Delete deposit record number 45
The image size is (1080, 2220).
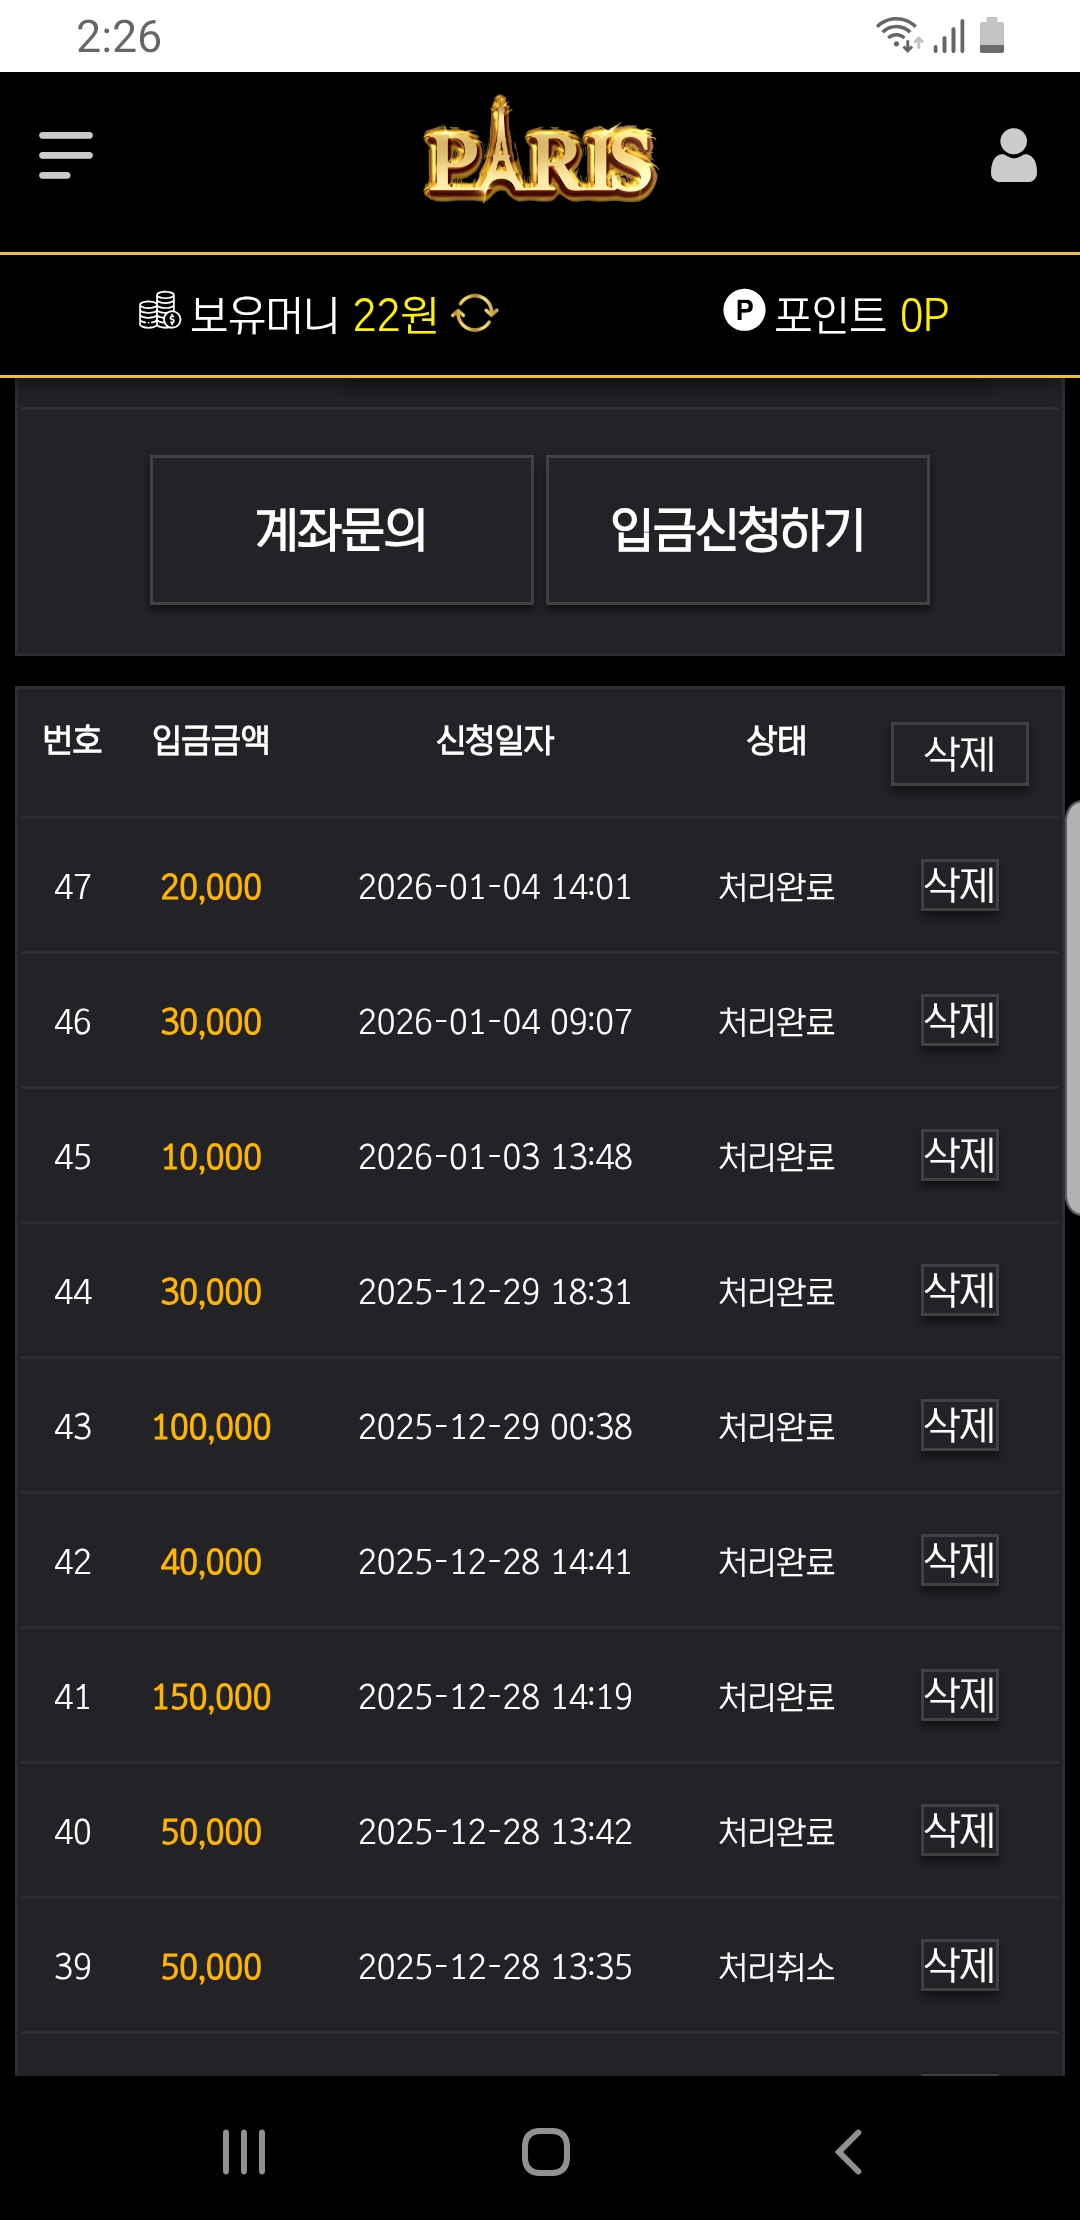coord(959,1155)
